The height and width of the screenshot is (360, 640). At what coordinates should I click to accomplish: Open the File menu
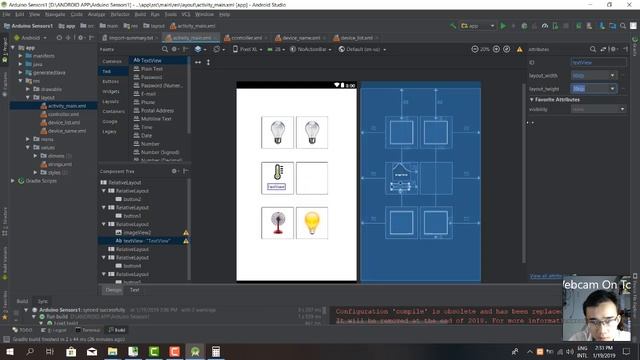7,14
